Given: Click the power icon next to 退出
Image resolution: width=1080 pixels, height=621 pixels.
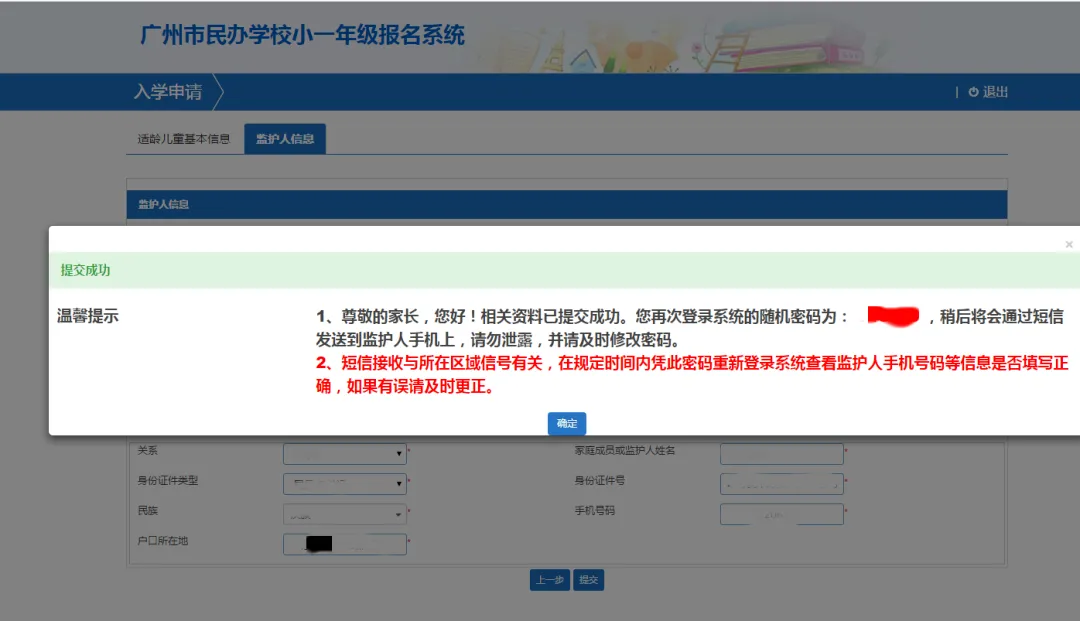Looking at the screenshot, I should [973, 91].
